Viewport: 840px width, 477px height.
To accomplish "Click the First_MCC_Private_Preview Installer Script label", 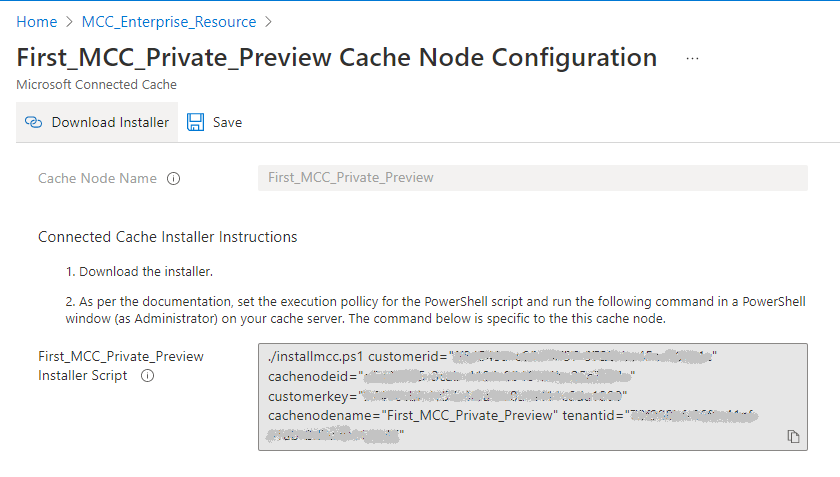I will (120, 366).
